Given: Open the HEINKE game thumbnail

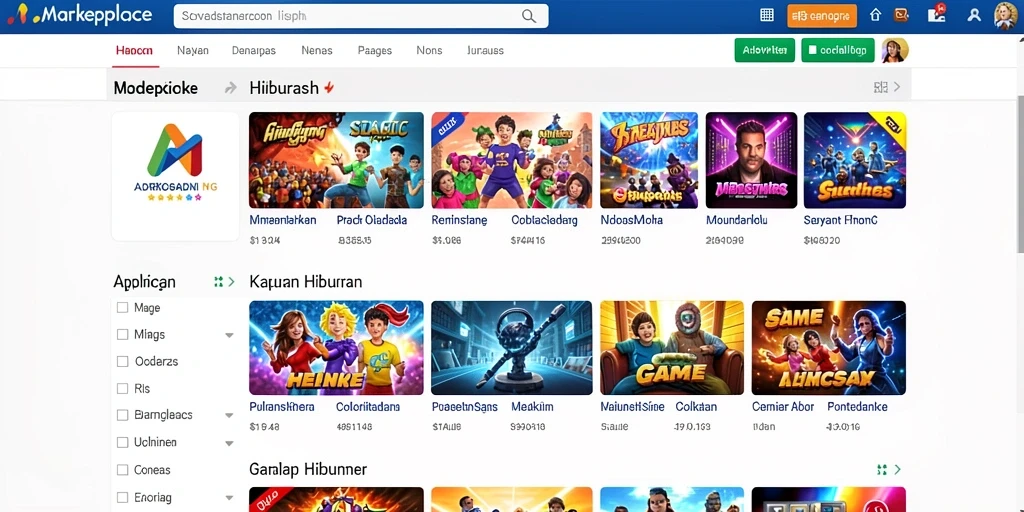Looking at the screenshot, I should [336, 348].
